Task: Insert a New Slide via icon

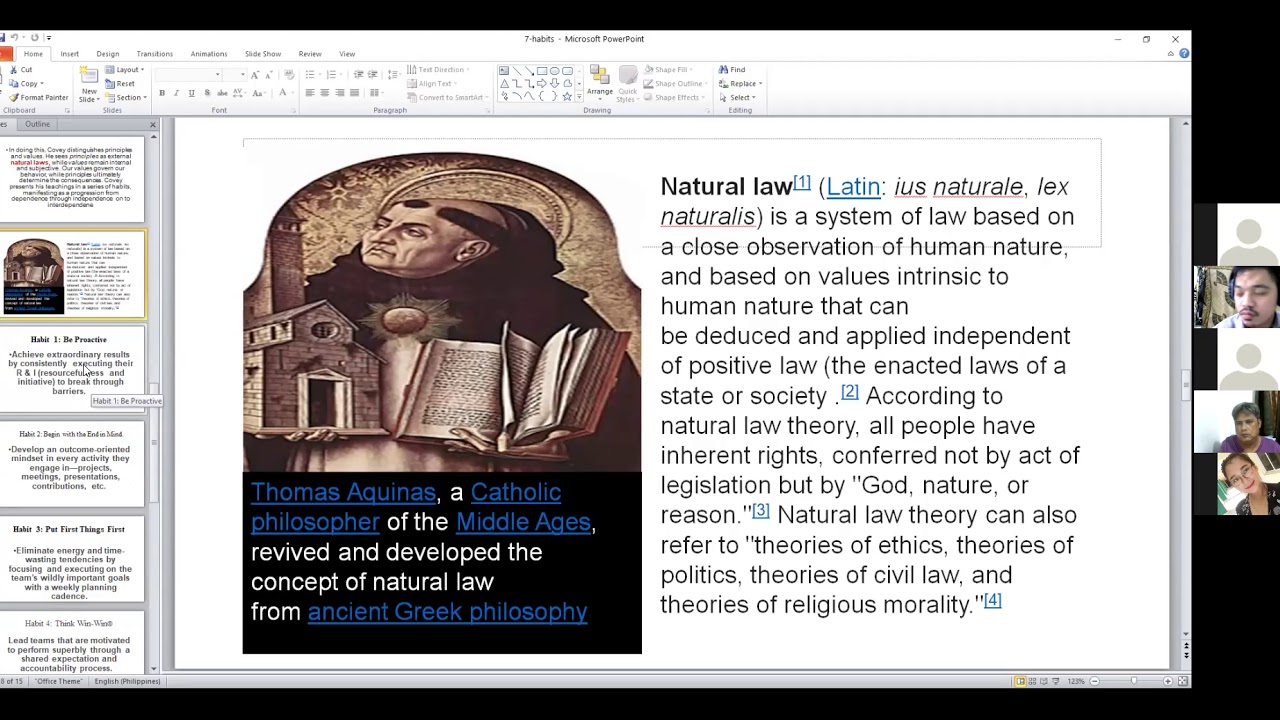Action: [x=88, y=76]
